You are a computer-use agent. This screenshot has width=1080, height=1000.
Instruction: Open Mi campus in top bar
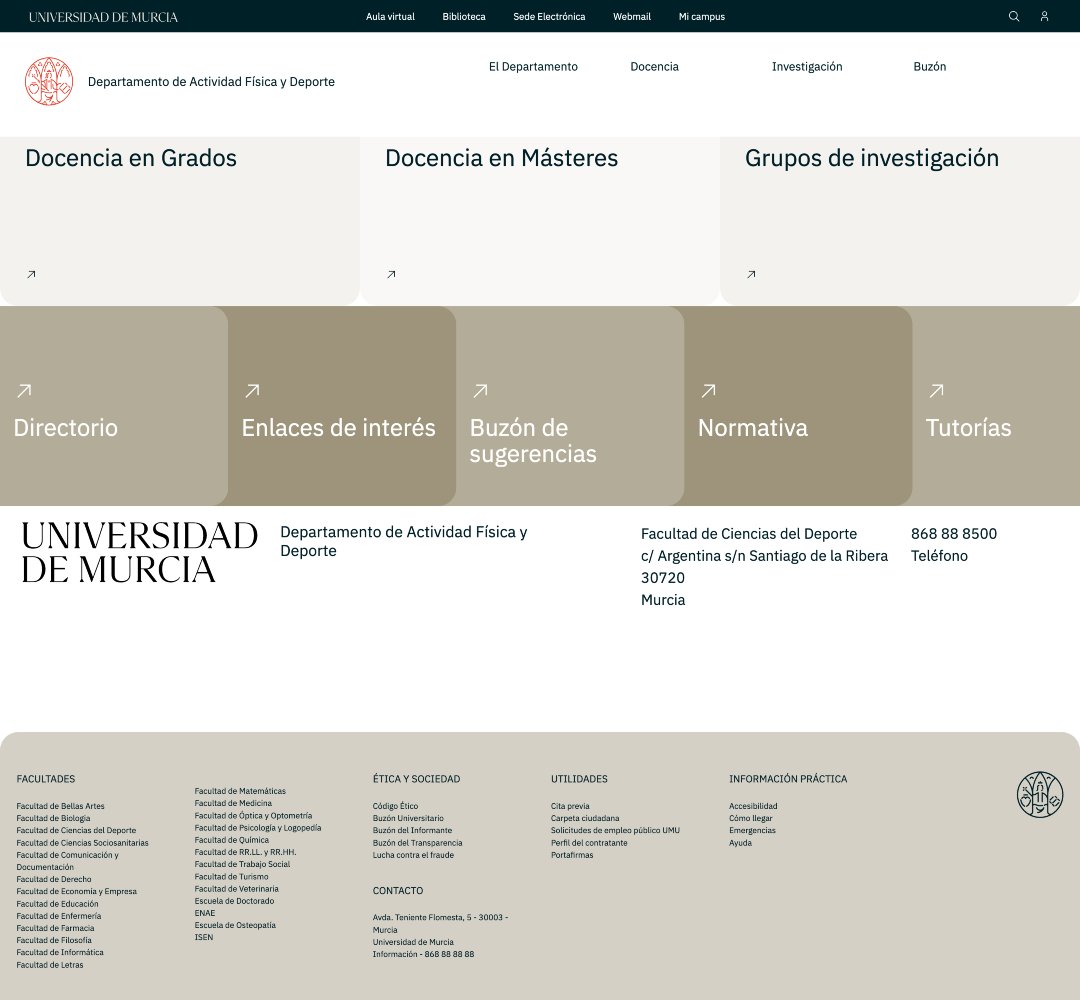pos(702,17)
